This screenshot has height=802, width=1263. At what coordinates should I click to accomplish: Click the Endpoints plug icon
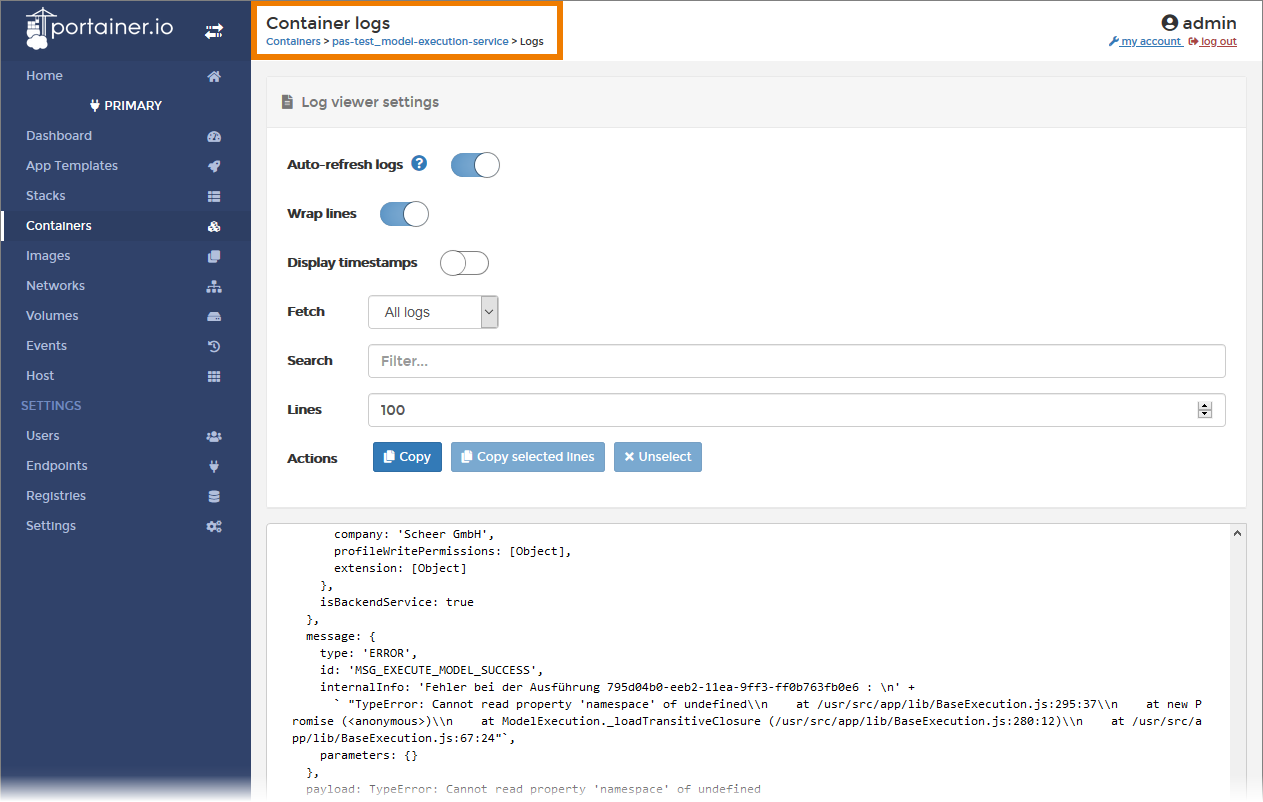tap(214, 466)
